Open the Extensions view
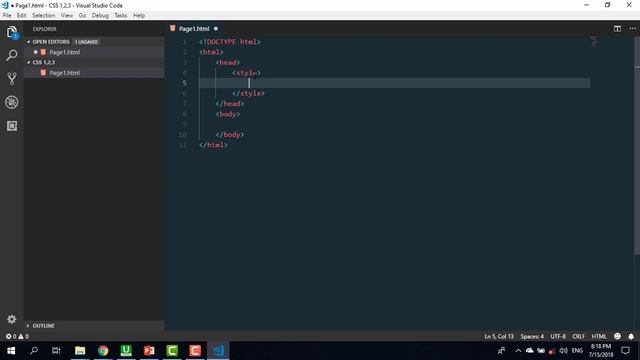The width and height of the screenshot is (640, 360). (x=12, y=126)
